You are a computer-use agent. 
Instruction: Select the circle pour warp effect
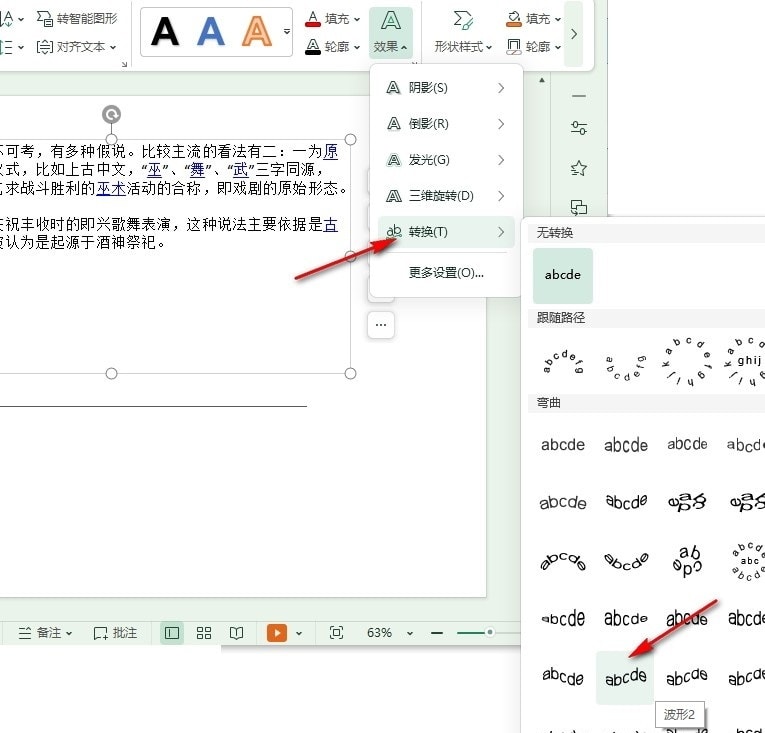tap(687, 561)
